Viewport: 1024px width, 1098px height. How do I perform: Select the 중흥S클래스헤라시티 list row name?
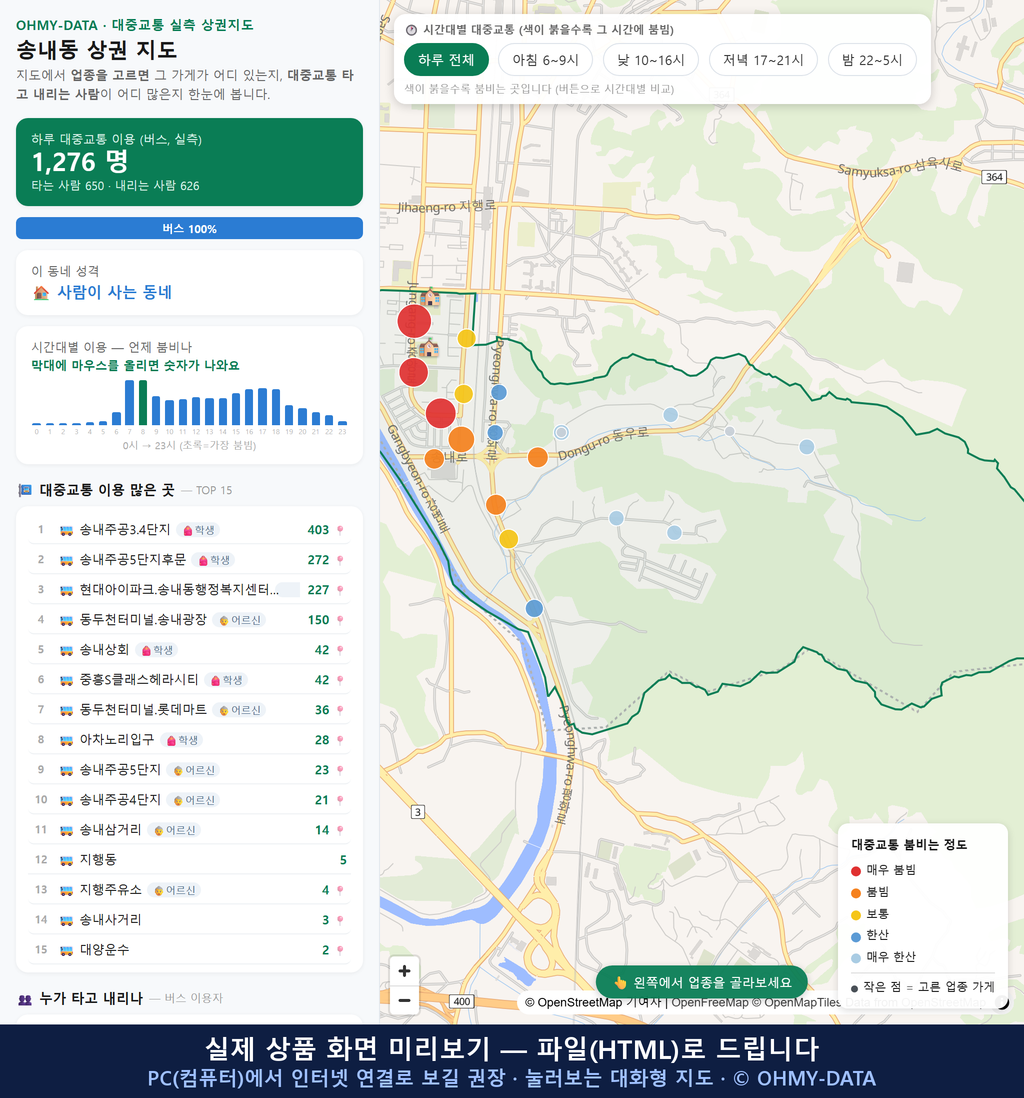(139, 680)
